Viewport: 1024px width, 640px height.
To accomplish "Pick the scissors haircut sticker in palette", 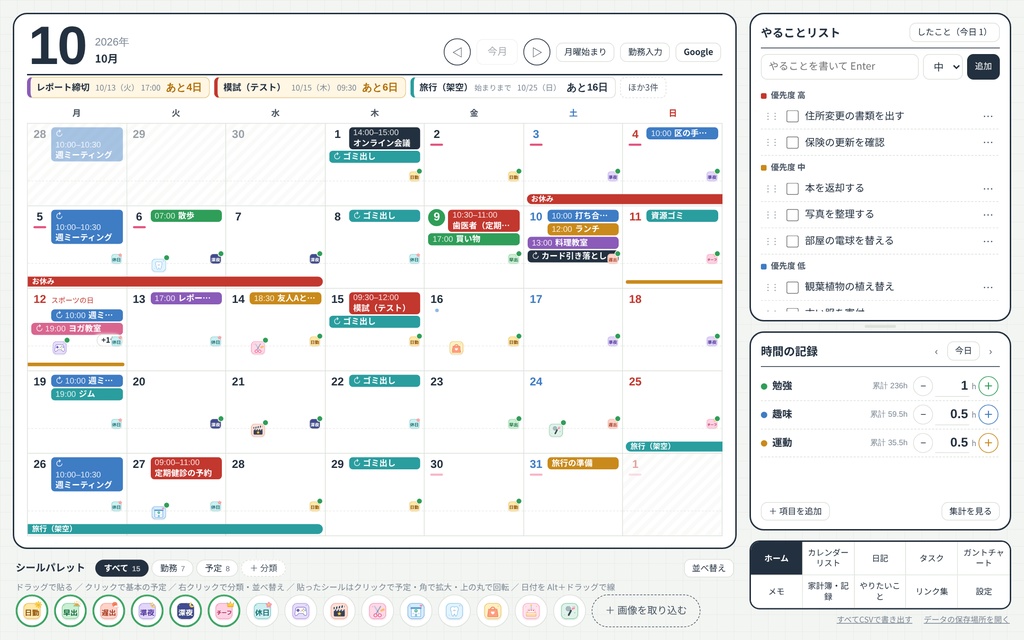I will click(377, 612).
